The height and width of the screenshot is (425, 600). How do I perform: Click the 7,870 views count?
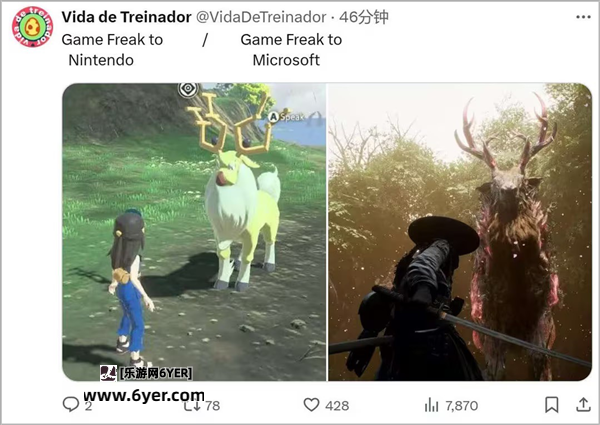tap(462, 405)
